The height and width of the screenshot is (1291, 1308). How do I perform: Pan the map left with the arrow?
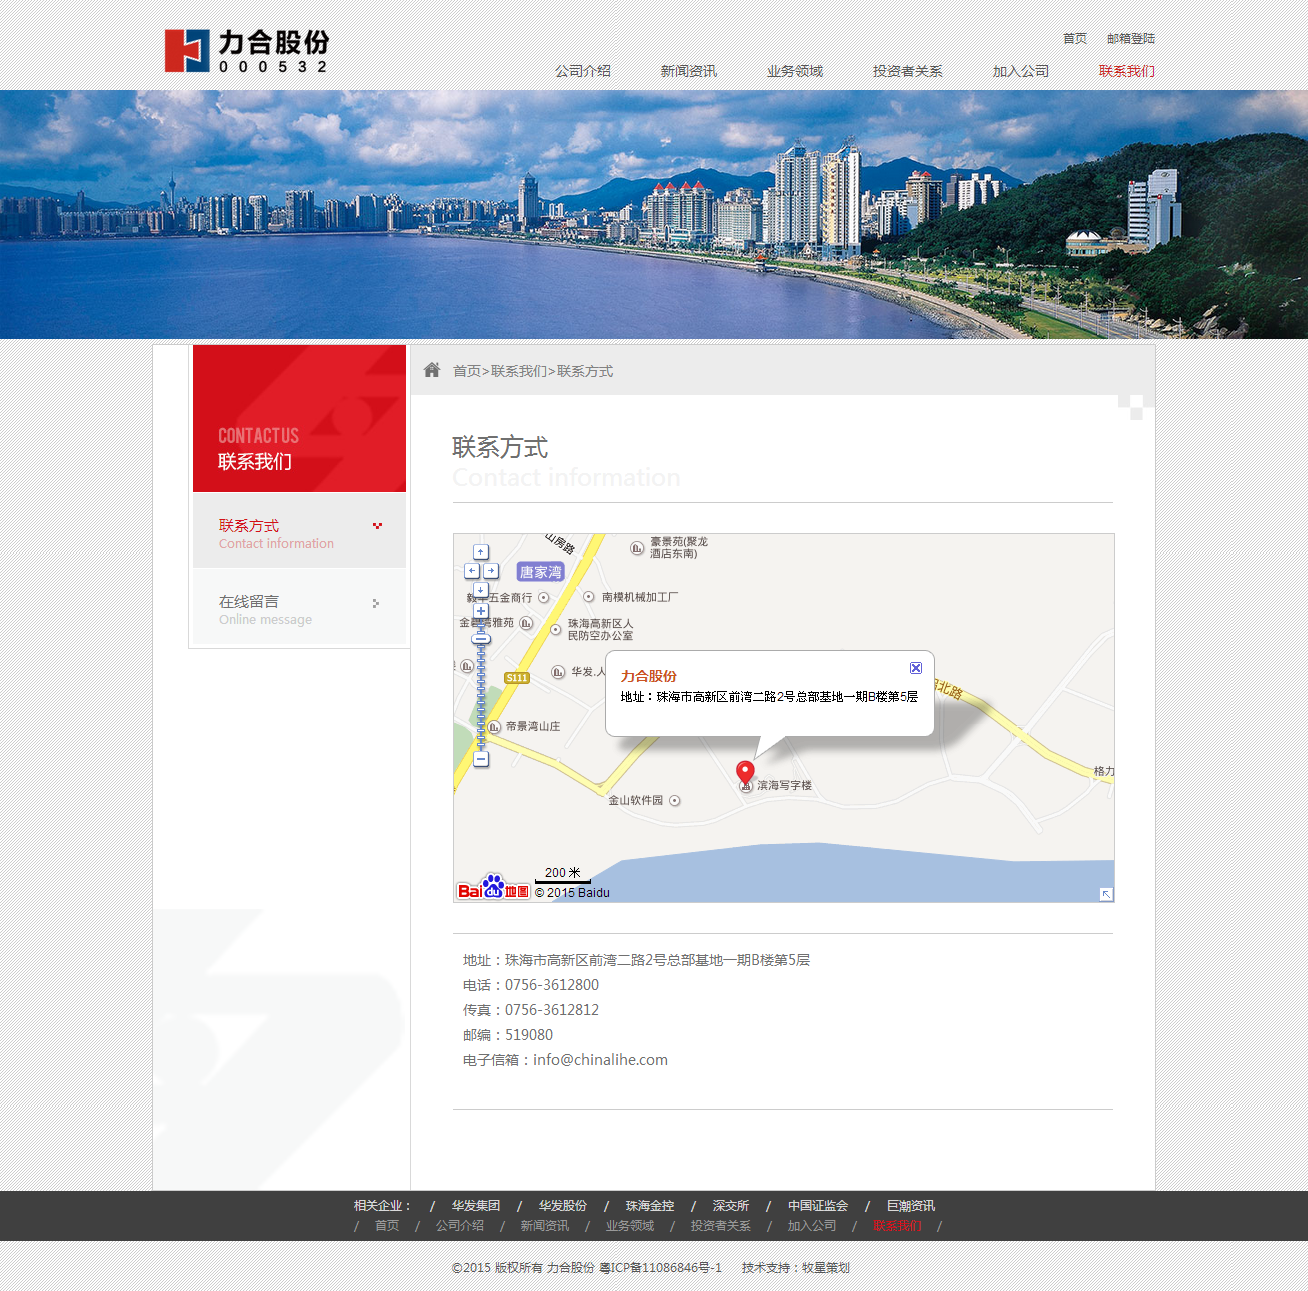click(x=472, y=571)
